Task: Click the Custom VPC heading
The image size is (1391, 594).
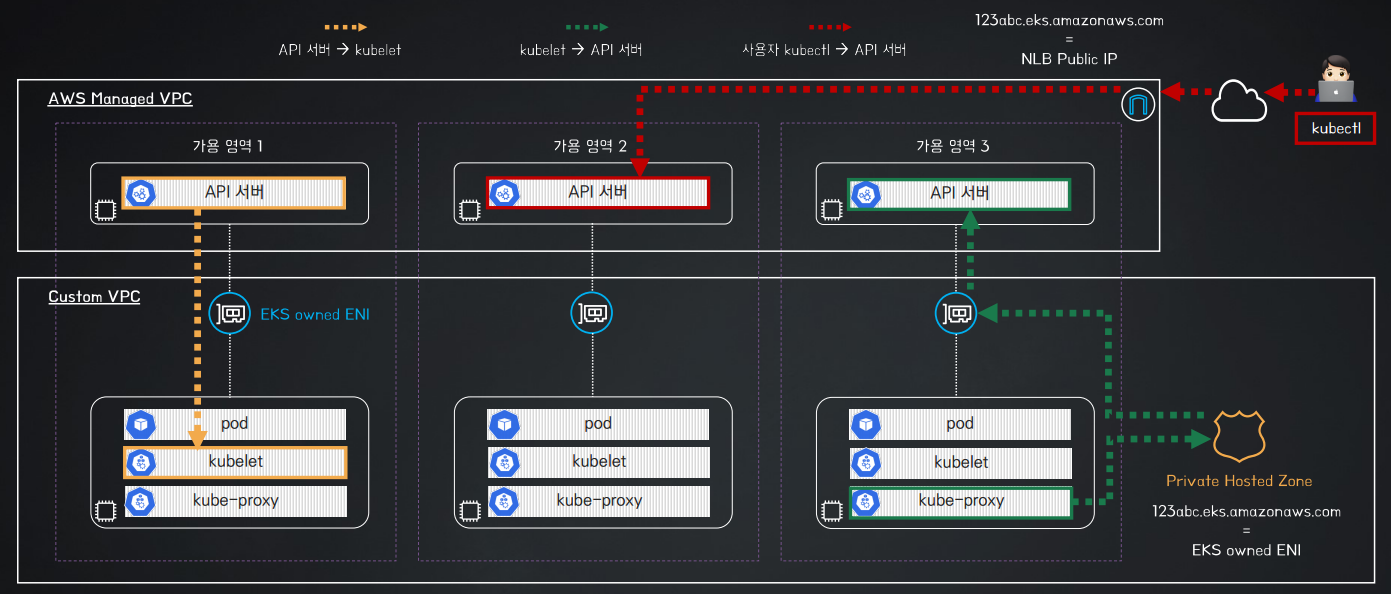Action: (95, 297)
